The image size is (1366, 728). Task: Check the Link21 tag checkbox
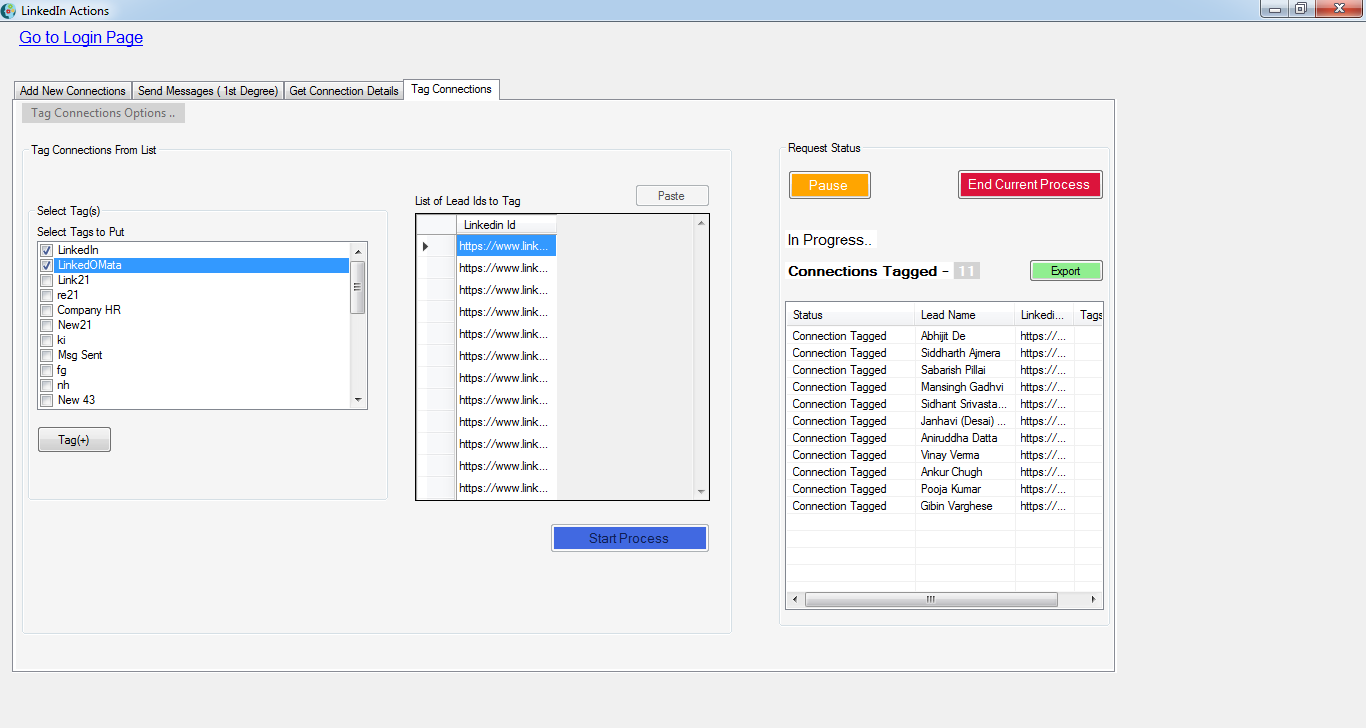click(46, 280)
